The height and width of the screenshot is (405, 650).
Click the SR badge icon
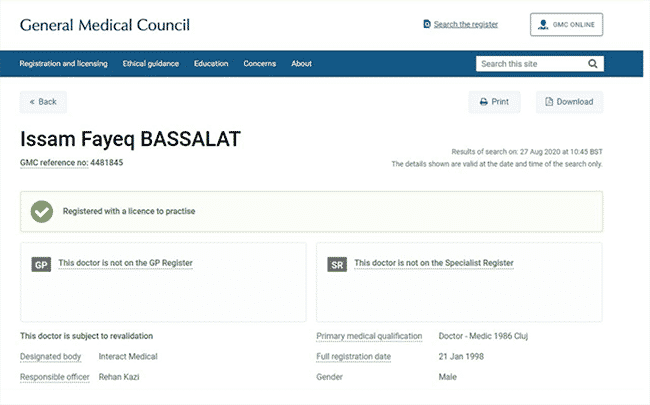[x=337, y=264]
